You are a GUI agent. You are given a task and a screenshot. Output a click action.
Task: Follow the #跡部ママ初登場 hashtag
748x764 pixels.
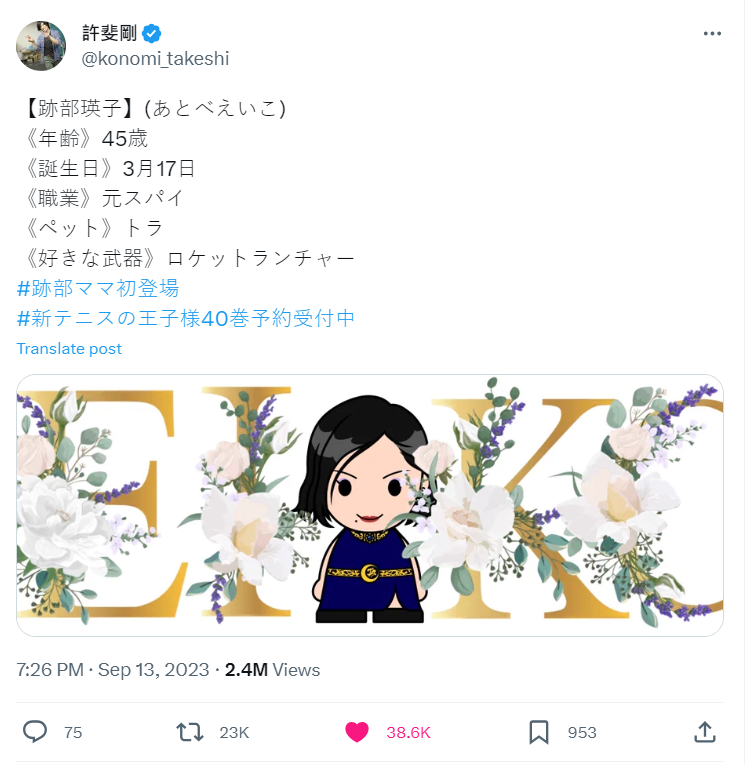pyautogui.click(x=98, y=288)
